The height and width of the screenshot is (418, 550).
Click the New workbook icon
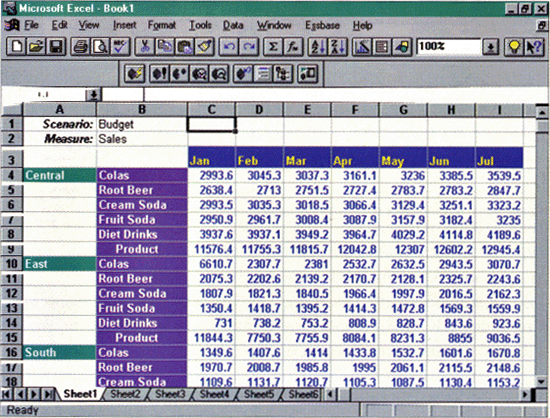(x=16, y=46)
